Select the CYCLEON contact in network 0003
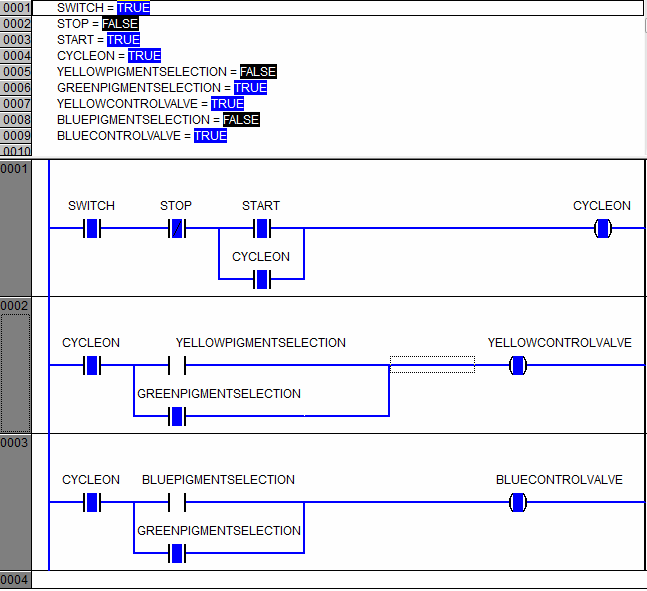Viewport: 647px width, 591px height. pos(92,502)
